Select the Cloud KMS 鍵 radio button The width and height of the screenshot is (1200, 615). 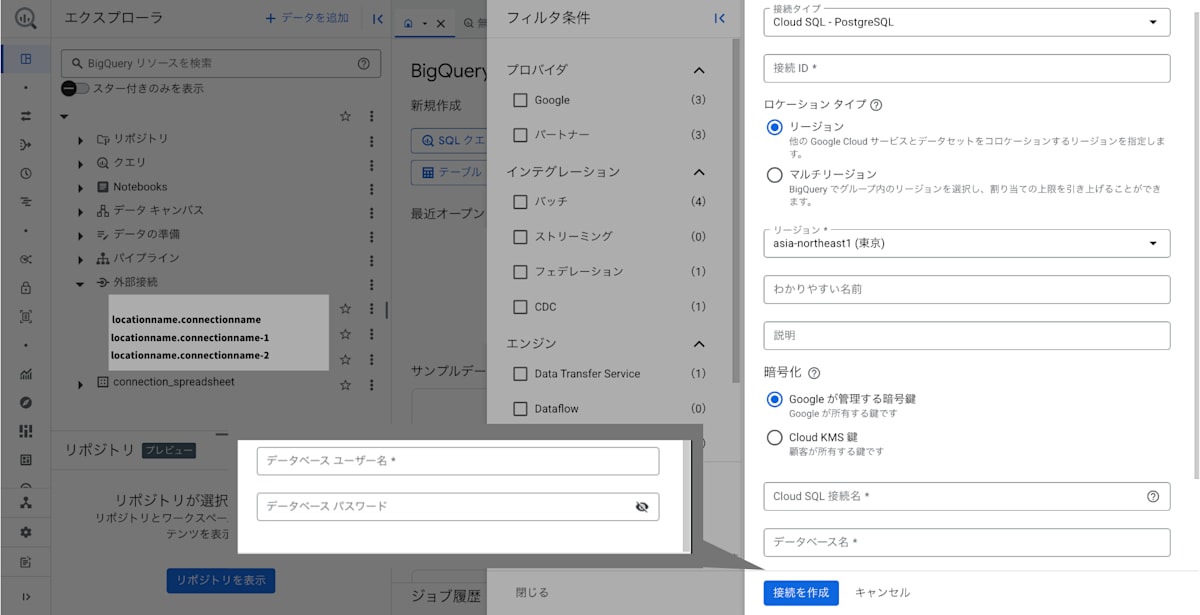coord(774,437)
